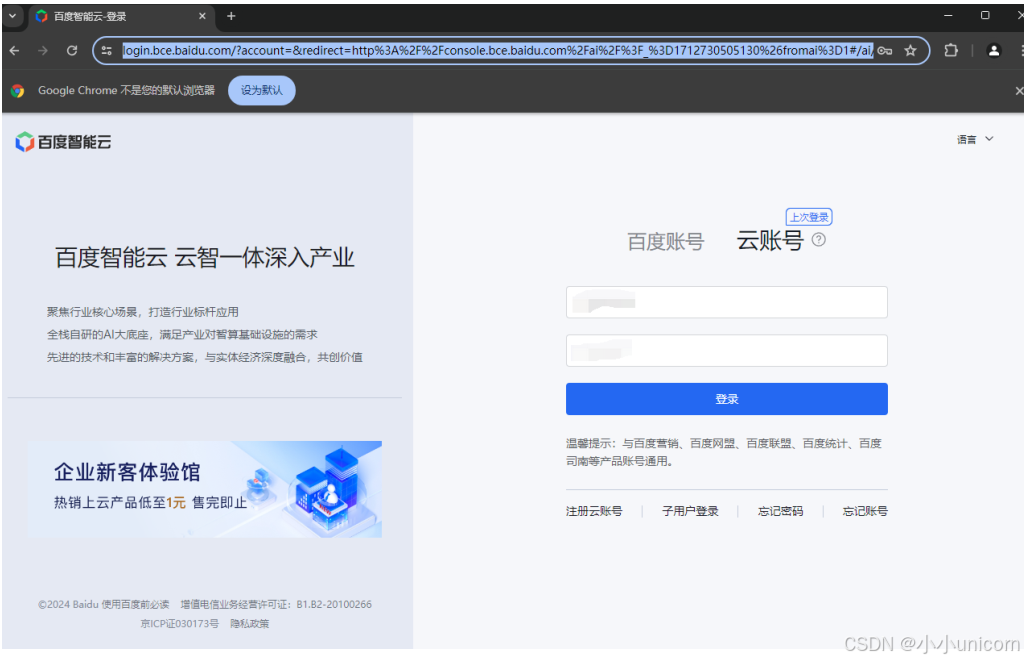Click the browser forward arrow
Image resolution: width=1024 pixels, height=662 pixels.
(x=43, y=50)
